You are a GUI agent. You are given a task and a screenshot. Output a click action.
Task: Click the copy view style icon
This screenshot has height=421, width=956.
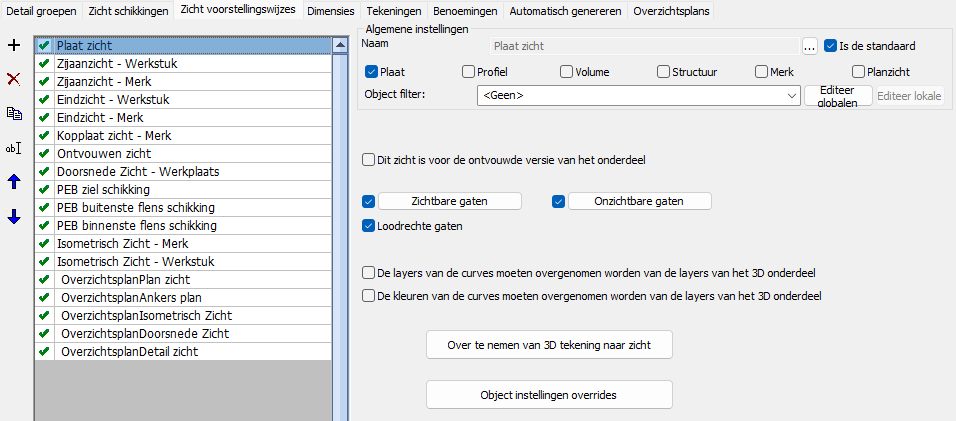pos(13,113)
